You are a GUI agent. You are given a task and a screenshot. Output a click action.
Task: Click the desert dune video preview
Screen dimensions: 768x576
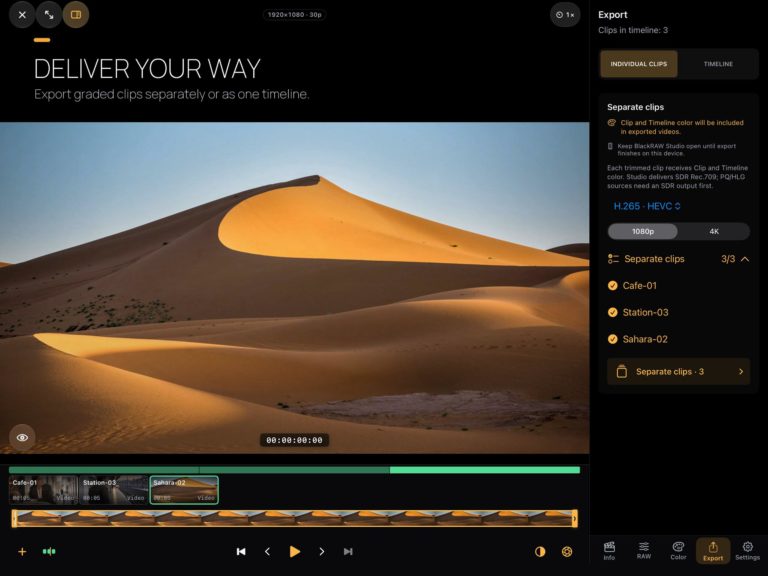pyautogui.click(x=294, y=288)
